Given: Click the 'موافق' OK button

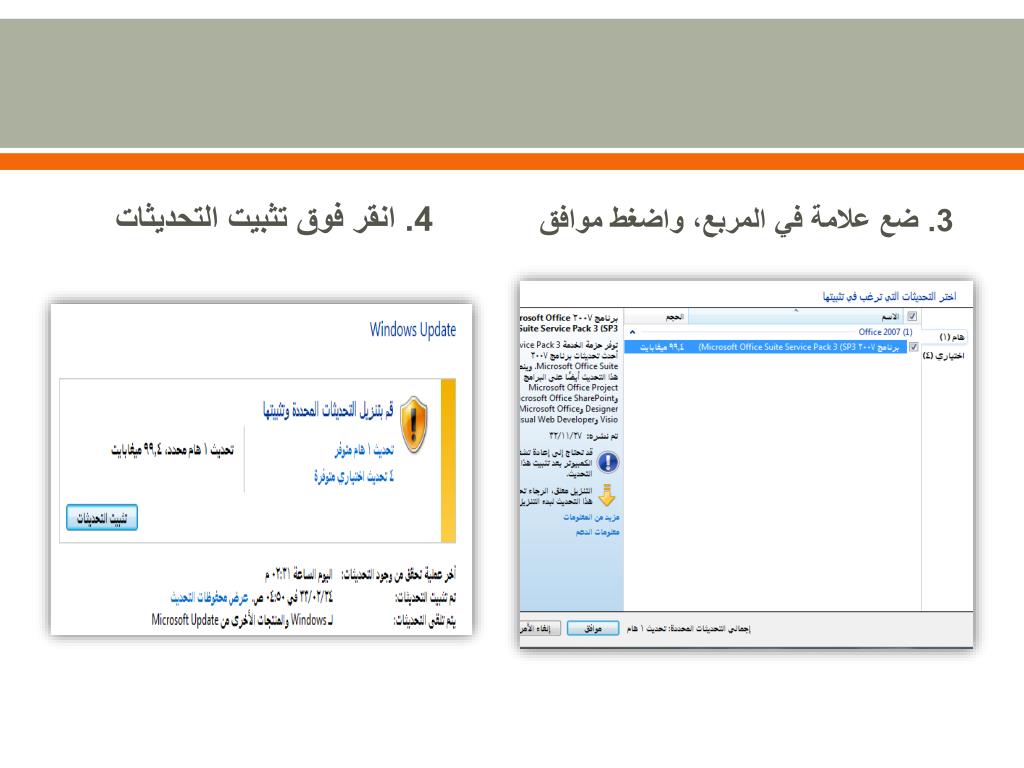Looking at the screenshot, I should (592, 628).
